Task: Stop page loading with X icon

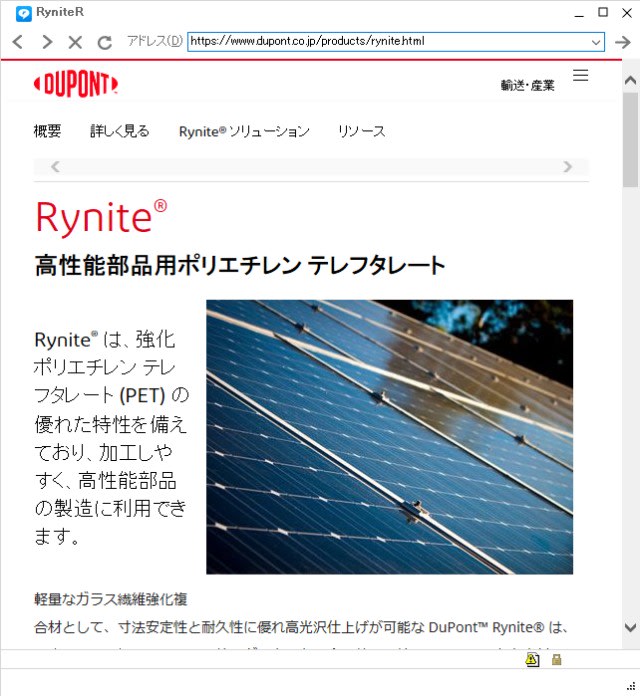Action: [75, 43]
